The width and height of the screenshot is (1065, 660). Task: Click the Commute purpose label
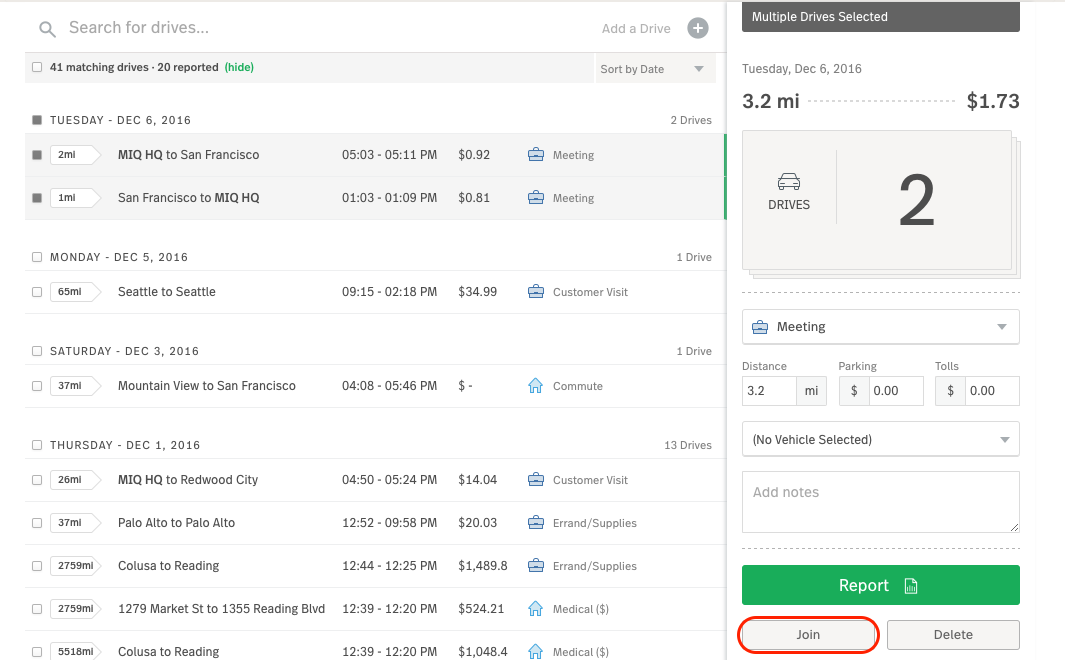coord(577,386)
